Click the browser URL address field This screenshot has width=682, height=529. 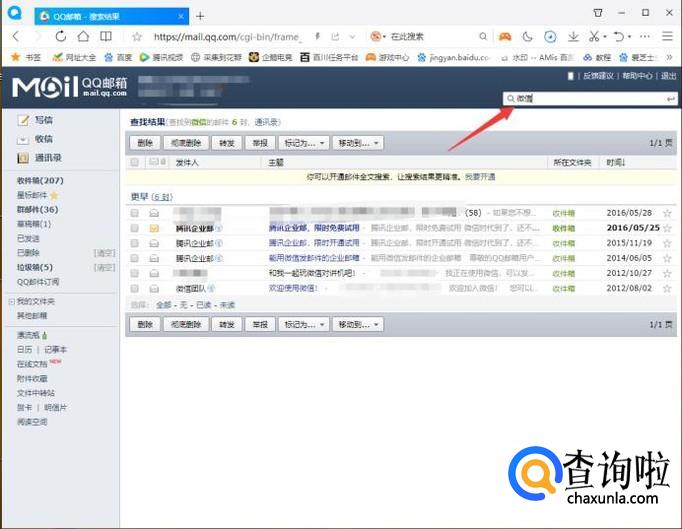click(x=227, y=37)
